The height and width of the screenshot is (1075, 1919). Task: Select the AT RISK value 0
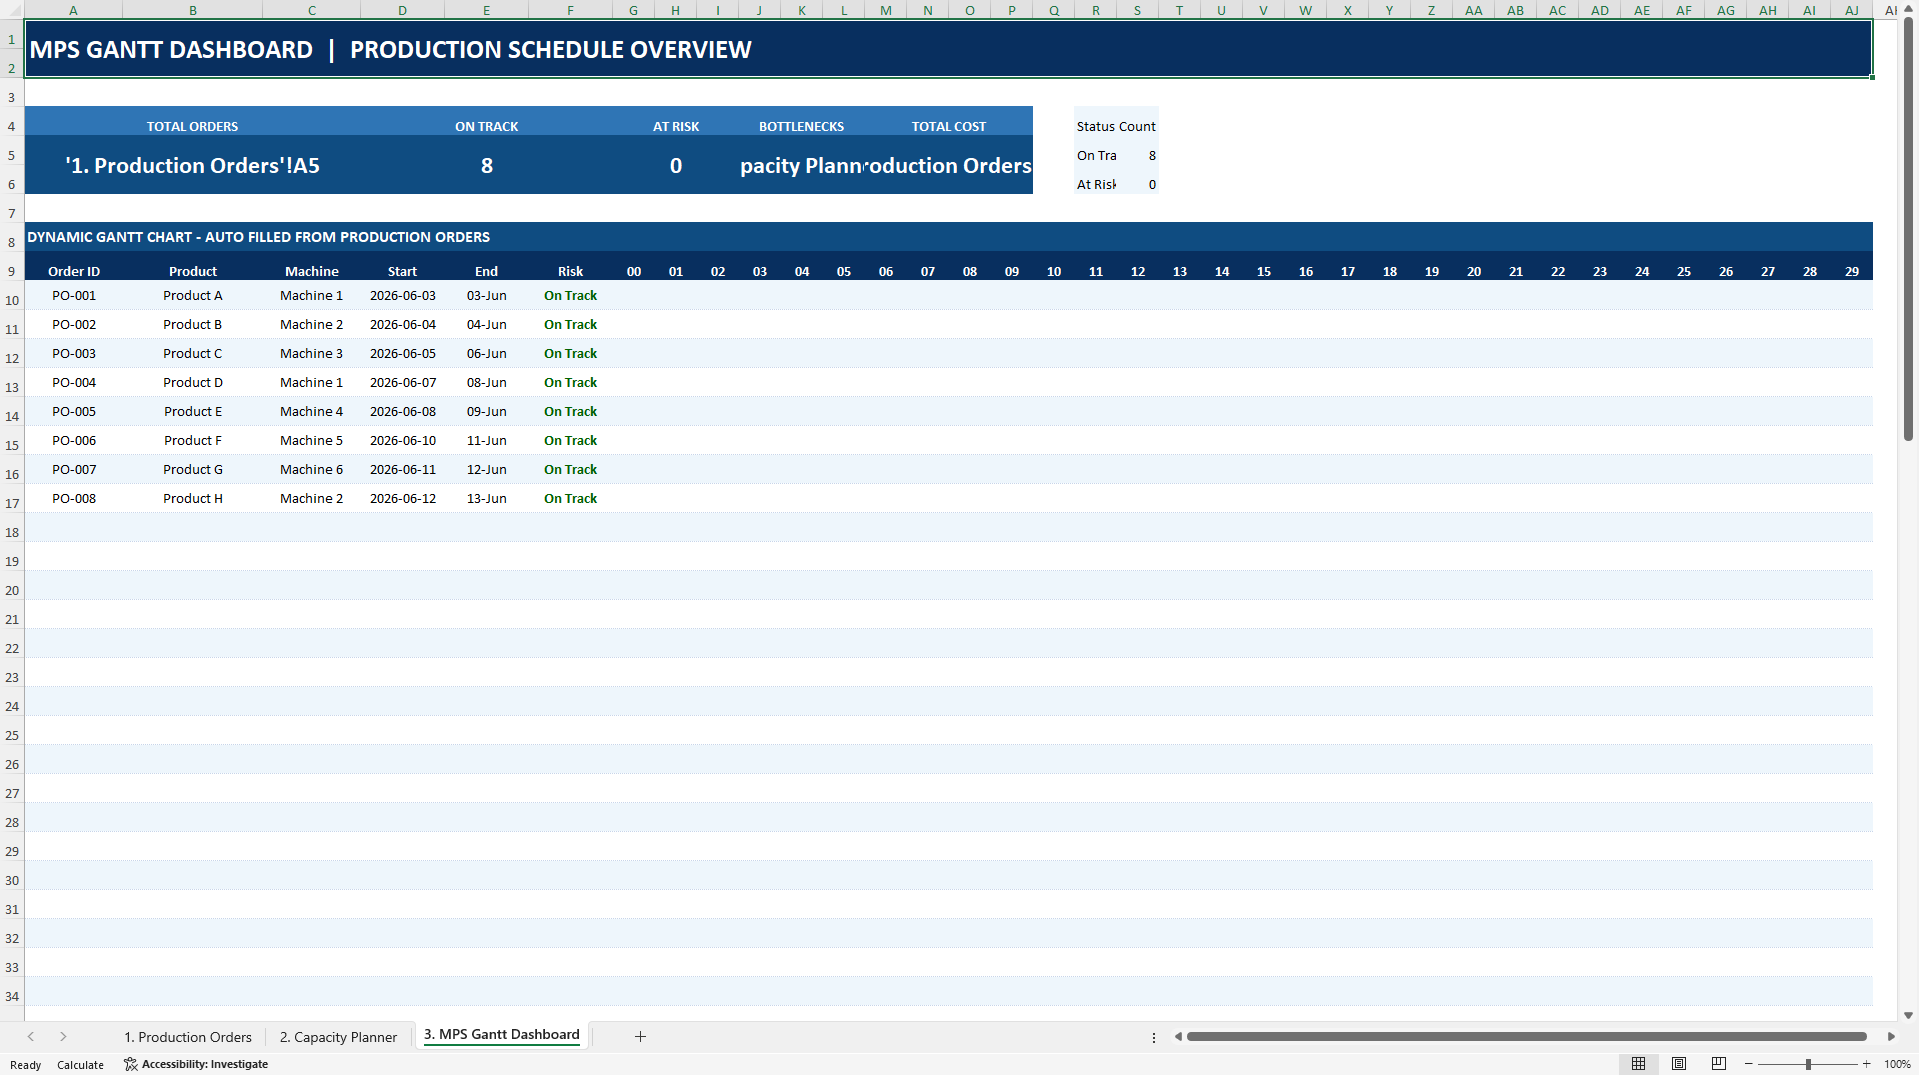point(676,165)
